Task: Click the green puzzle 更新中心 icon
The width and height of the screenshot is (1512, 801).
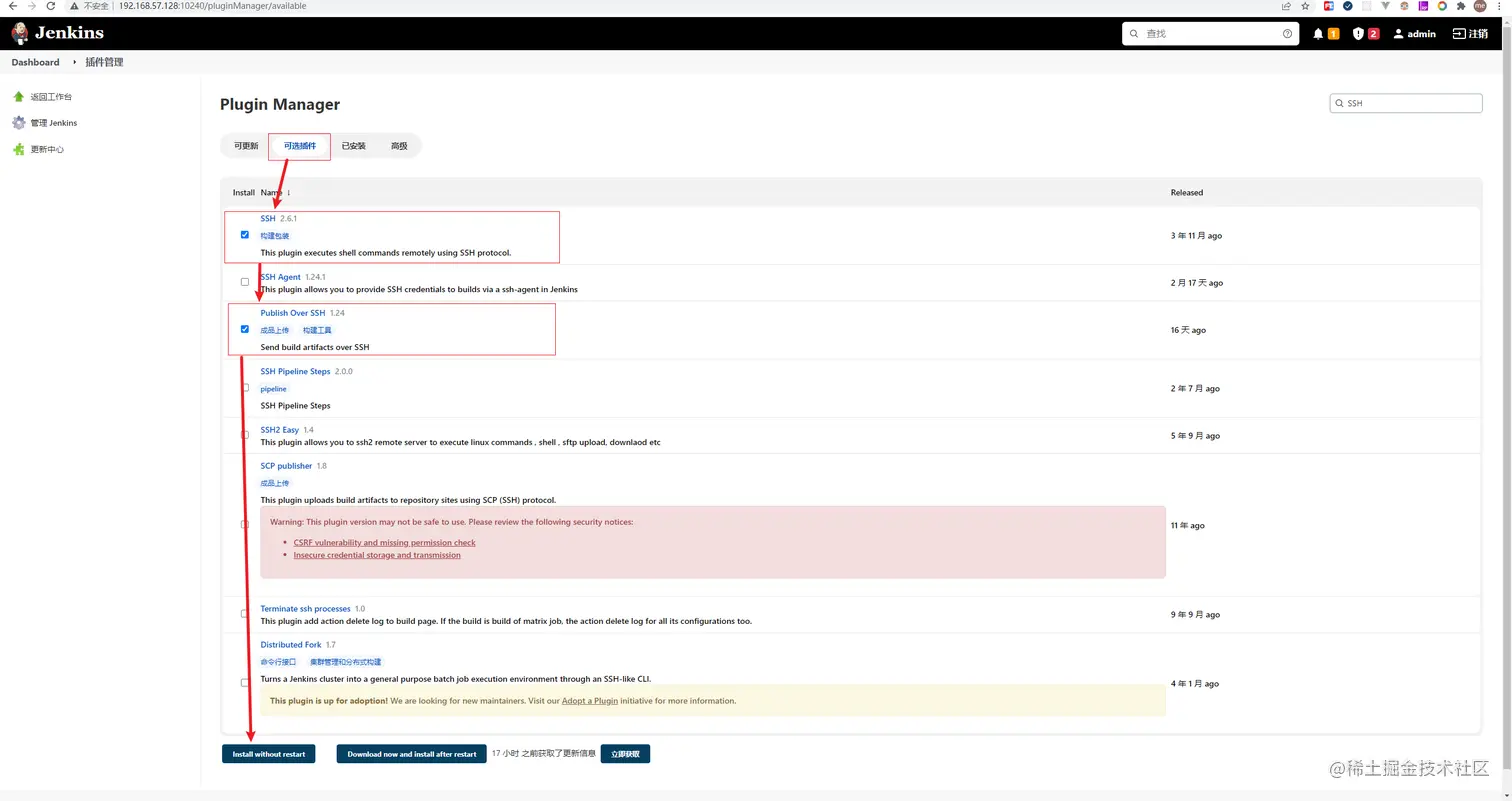Action: coord(18,149)
